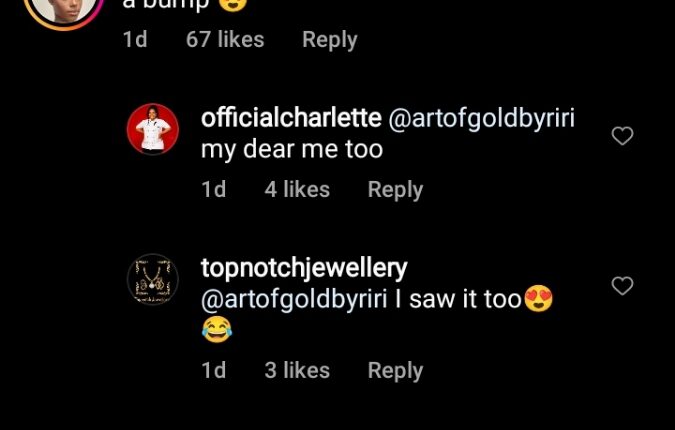View the 4 likes on officialcharlette's comment
Screen dimensions: 675x430
[297, 189]
